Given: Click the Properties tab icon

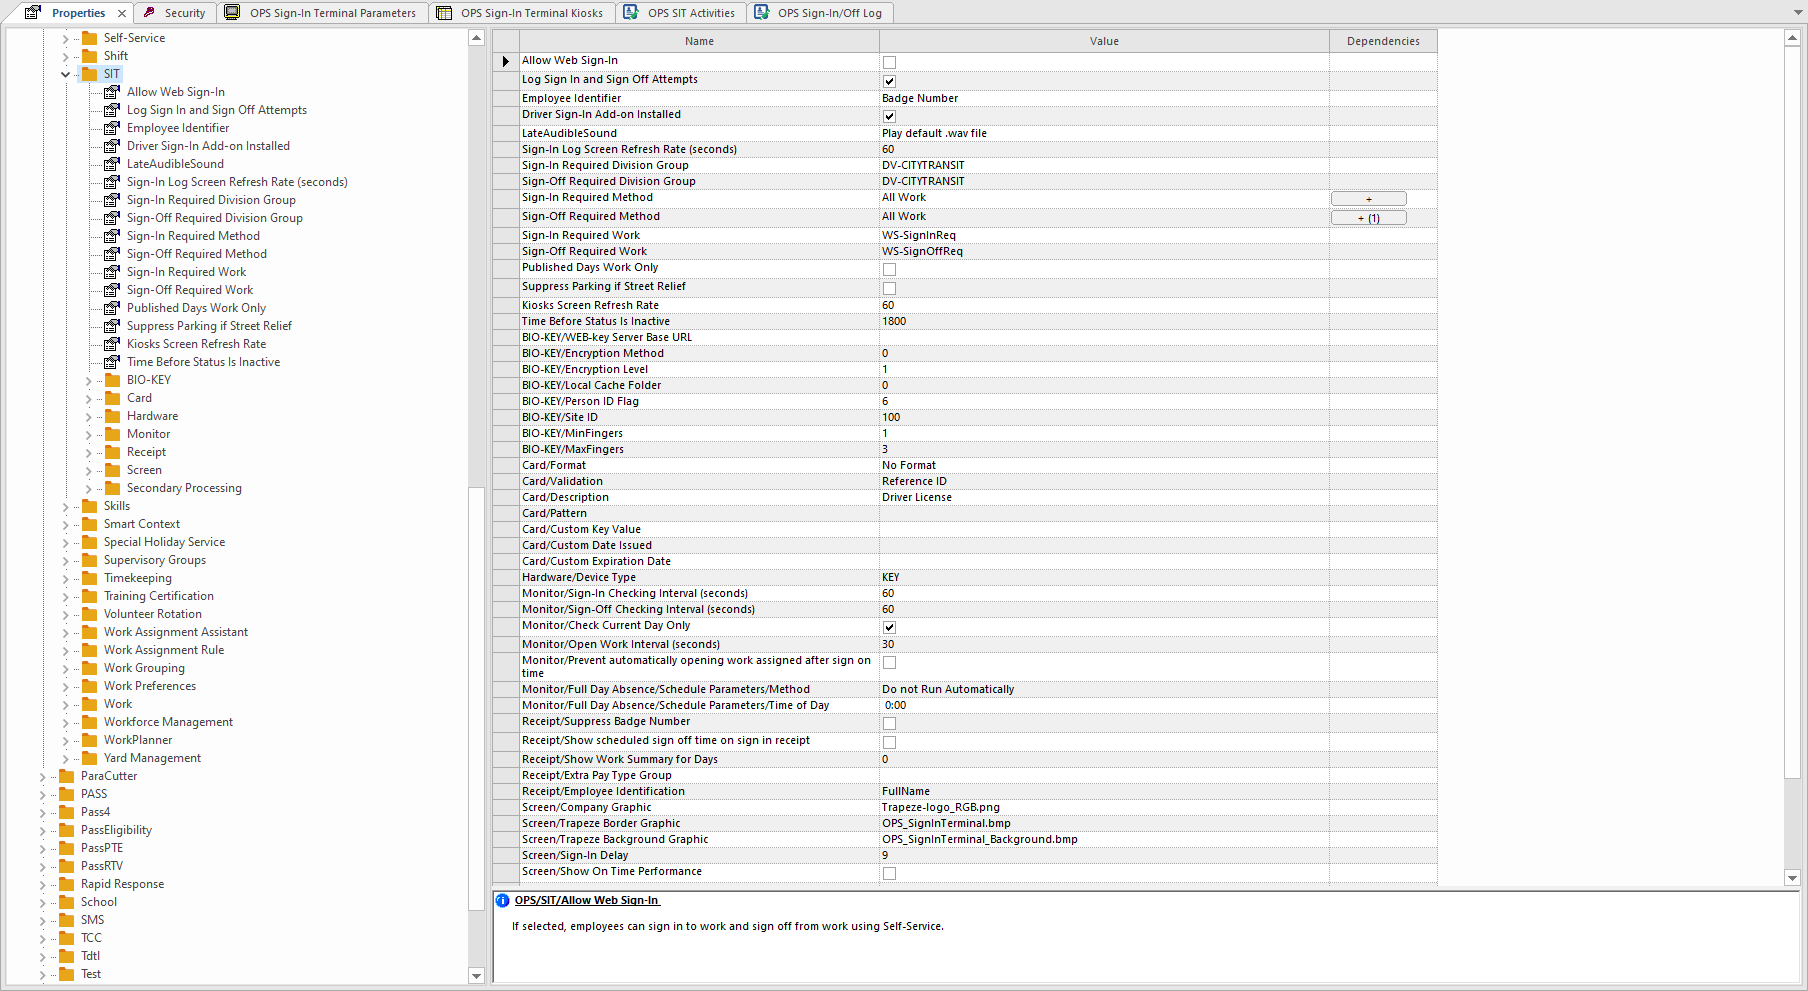Looking at the screenshot, I should pyautogui.click(x=31, y=12).
